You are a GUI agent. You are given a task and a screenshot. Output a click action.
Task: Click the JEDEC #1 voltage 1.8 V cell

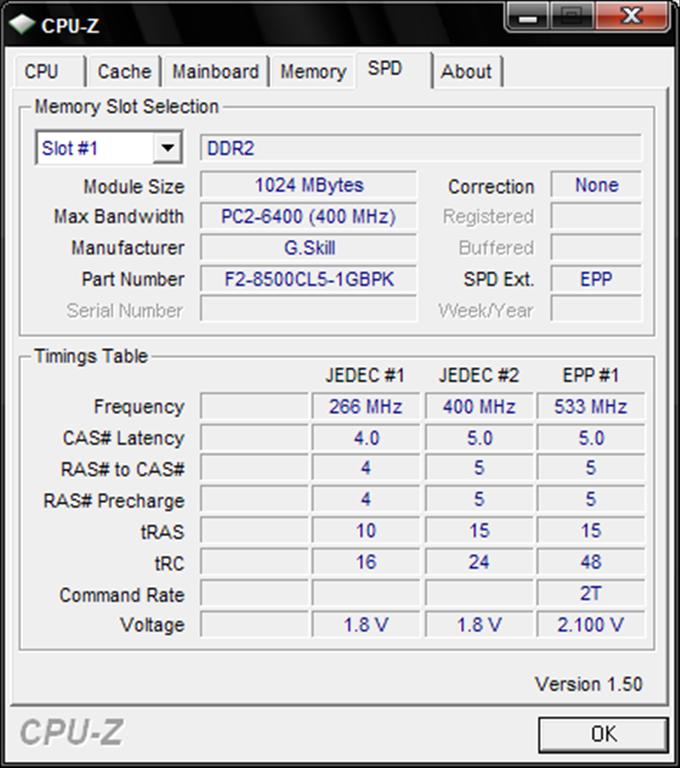pyautogui.click(x=365, y=624)
